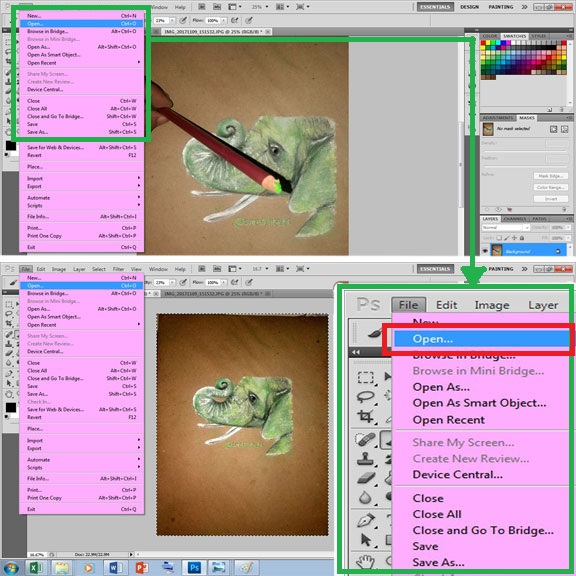Open the layer Opacity dropdown arrow

coord(568,228)
